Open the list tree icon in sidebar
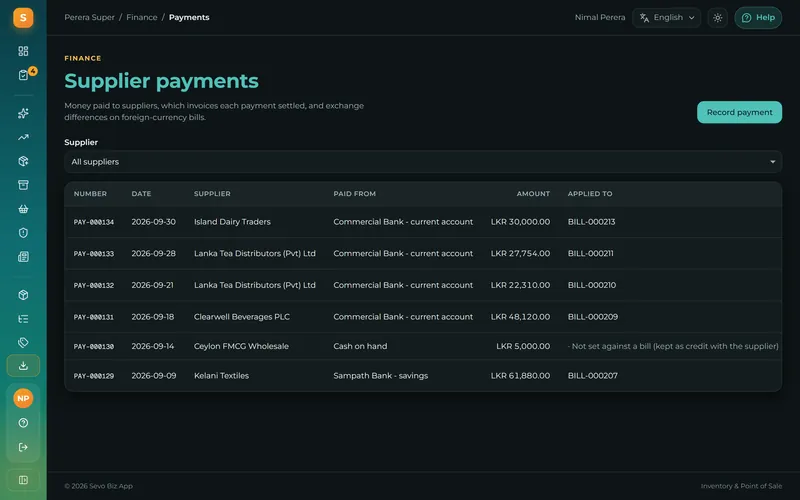Screen dimensions: 800x500 click(23, 319)
